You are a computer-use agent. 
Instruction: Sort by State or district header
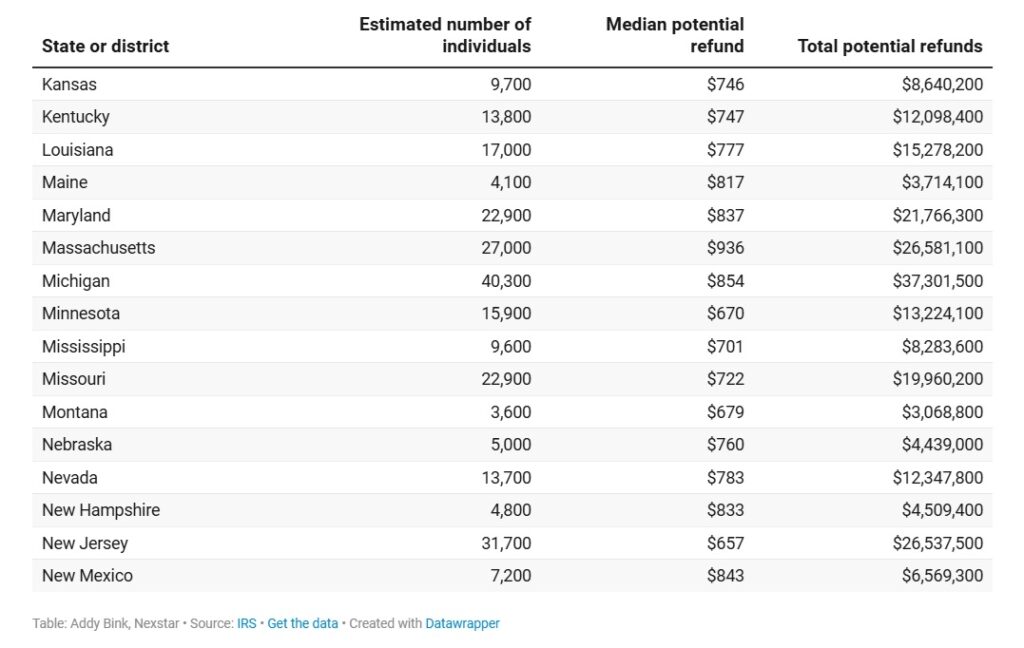coord(105,46)
